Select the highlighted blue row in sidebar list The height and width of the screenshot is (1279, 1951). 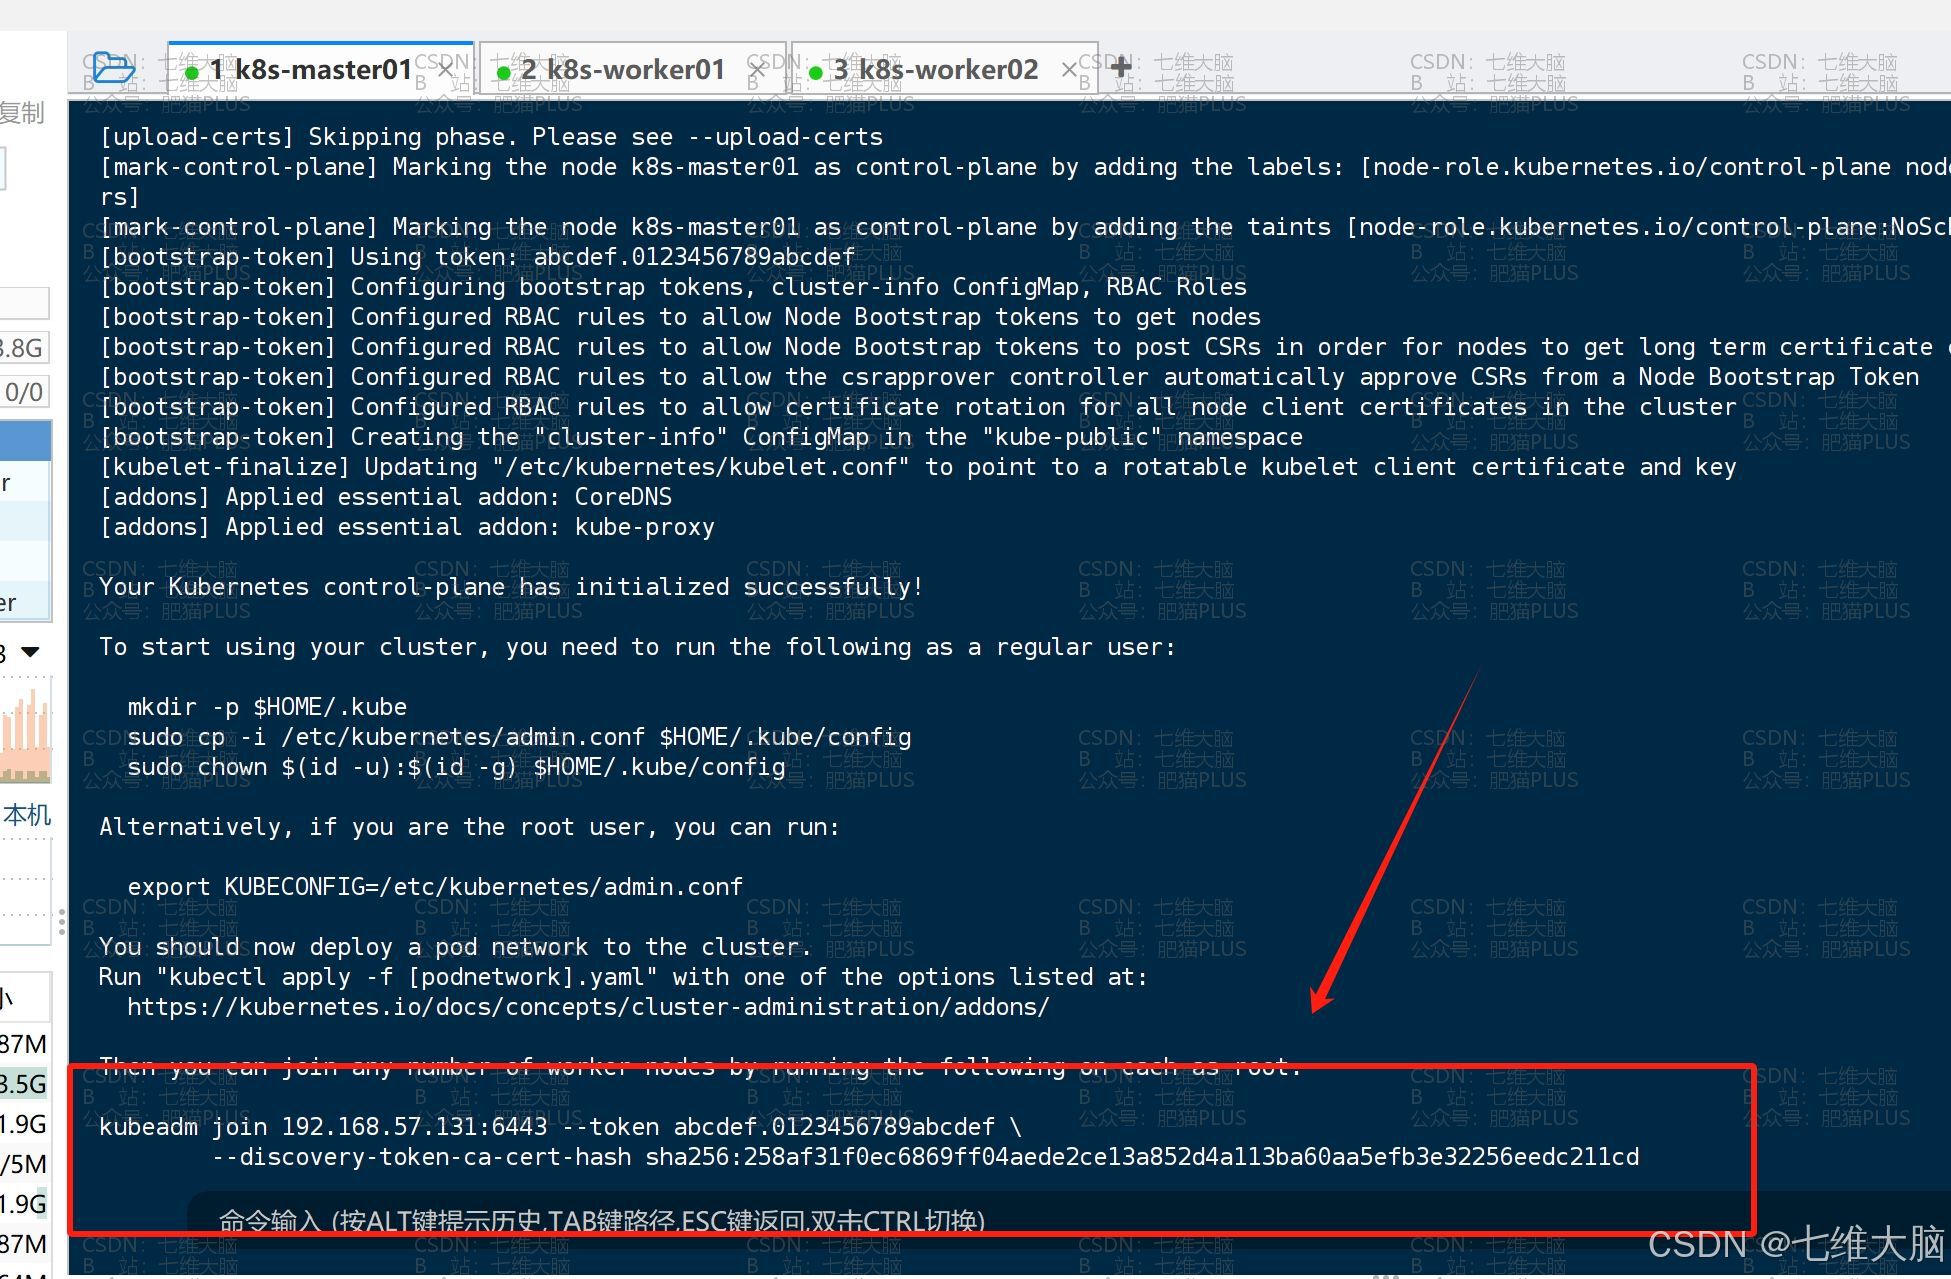tap(26, 440)
